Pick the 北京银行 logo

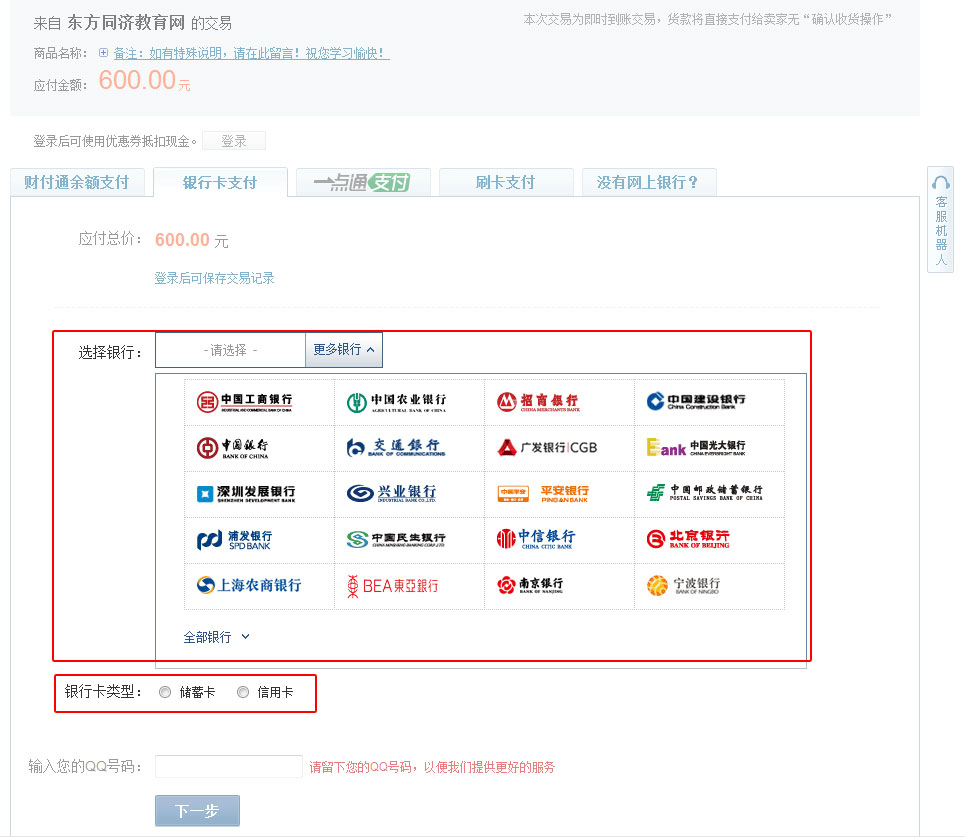pos(688,539)
